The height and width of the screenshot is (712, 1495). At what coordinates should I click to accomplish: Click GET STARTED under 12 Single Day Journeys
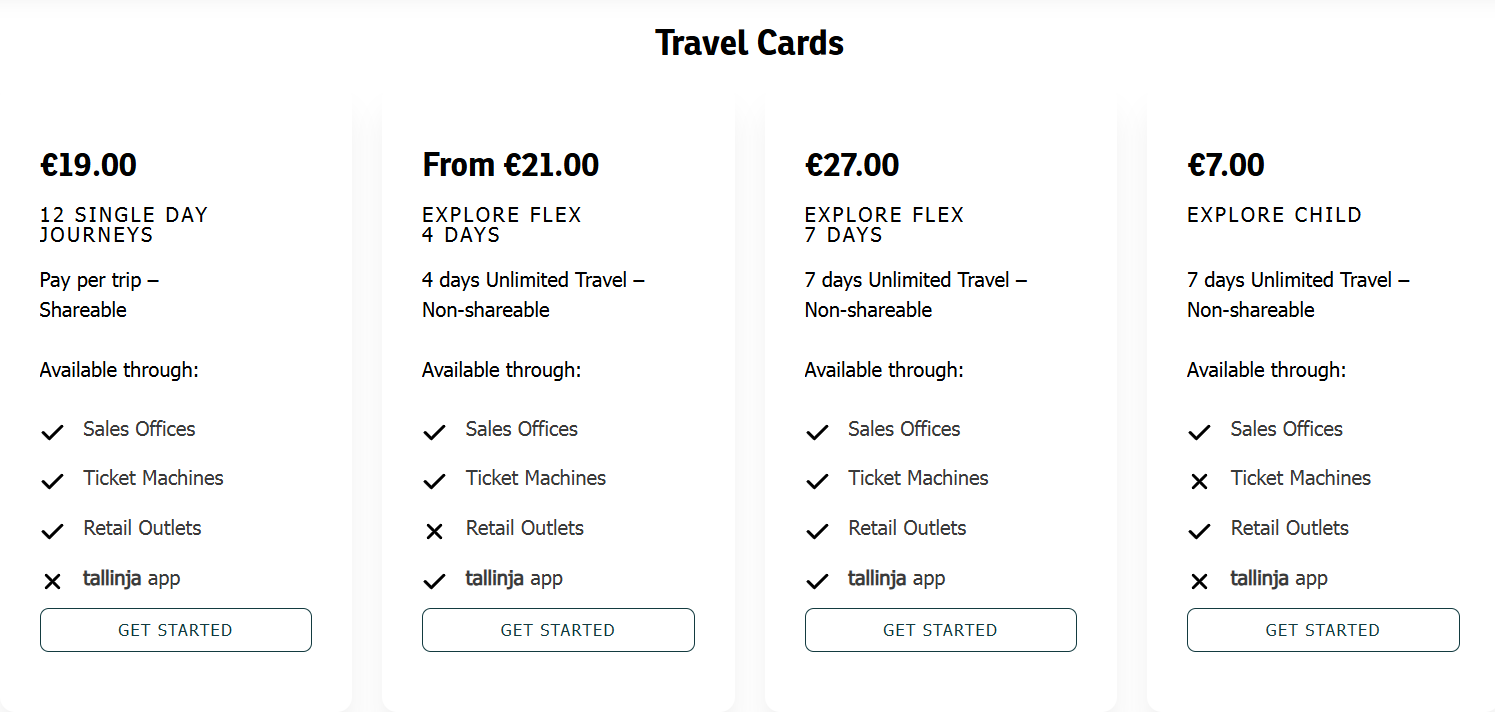tap(175, 630)
